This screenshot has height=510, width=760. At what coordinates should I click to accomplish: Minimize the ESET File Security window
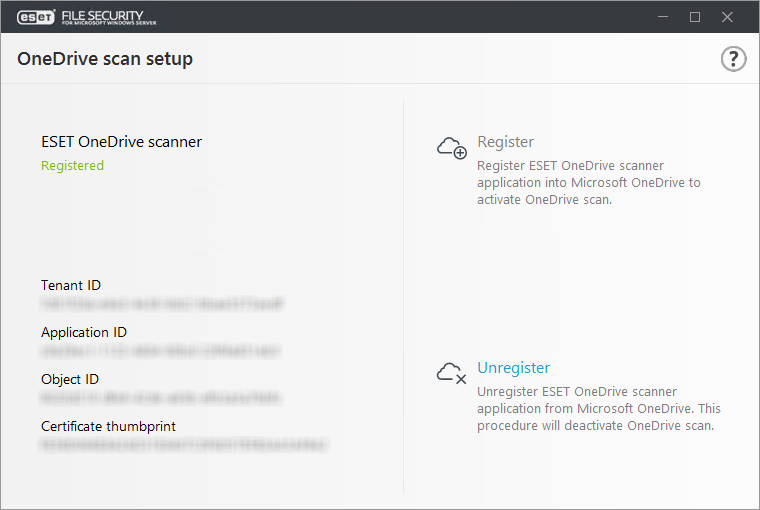tap(663, 17)
